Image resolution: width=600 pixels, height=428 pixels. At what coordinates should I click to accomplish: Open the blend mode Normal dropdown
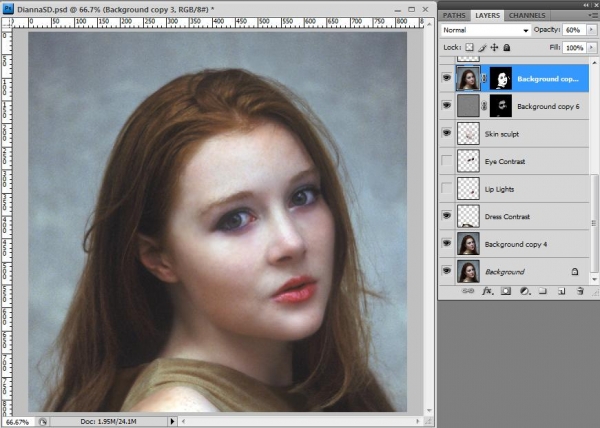[486, 30]
